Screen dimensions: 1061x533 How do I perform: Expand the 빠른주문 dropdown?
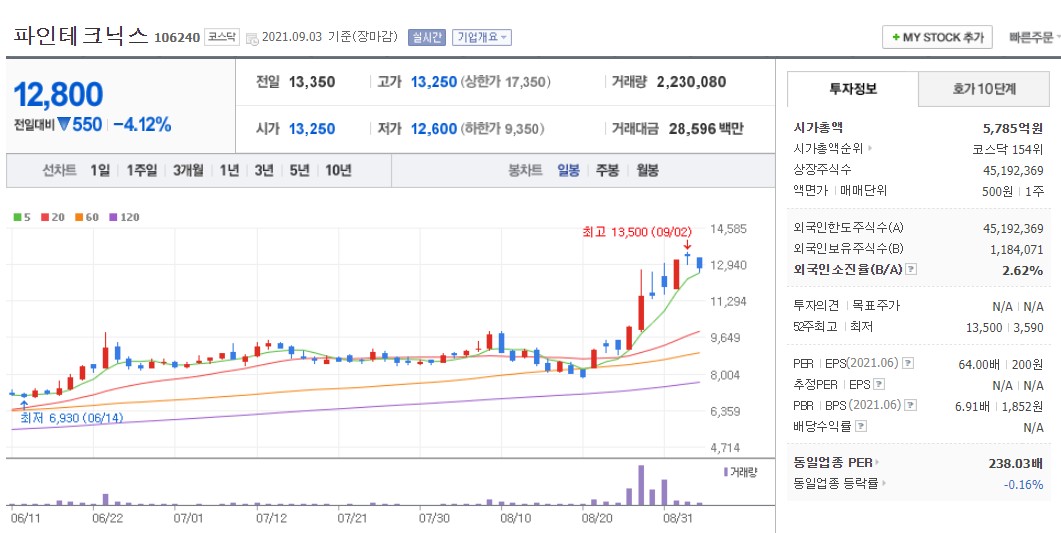(1034, 38)
